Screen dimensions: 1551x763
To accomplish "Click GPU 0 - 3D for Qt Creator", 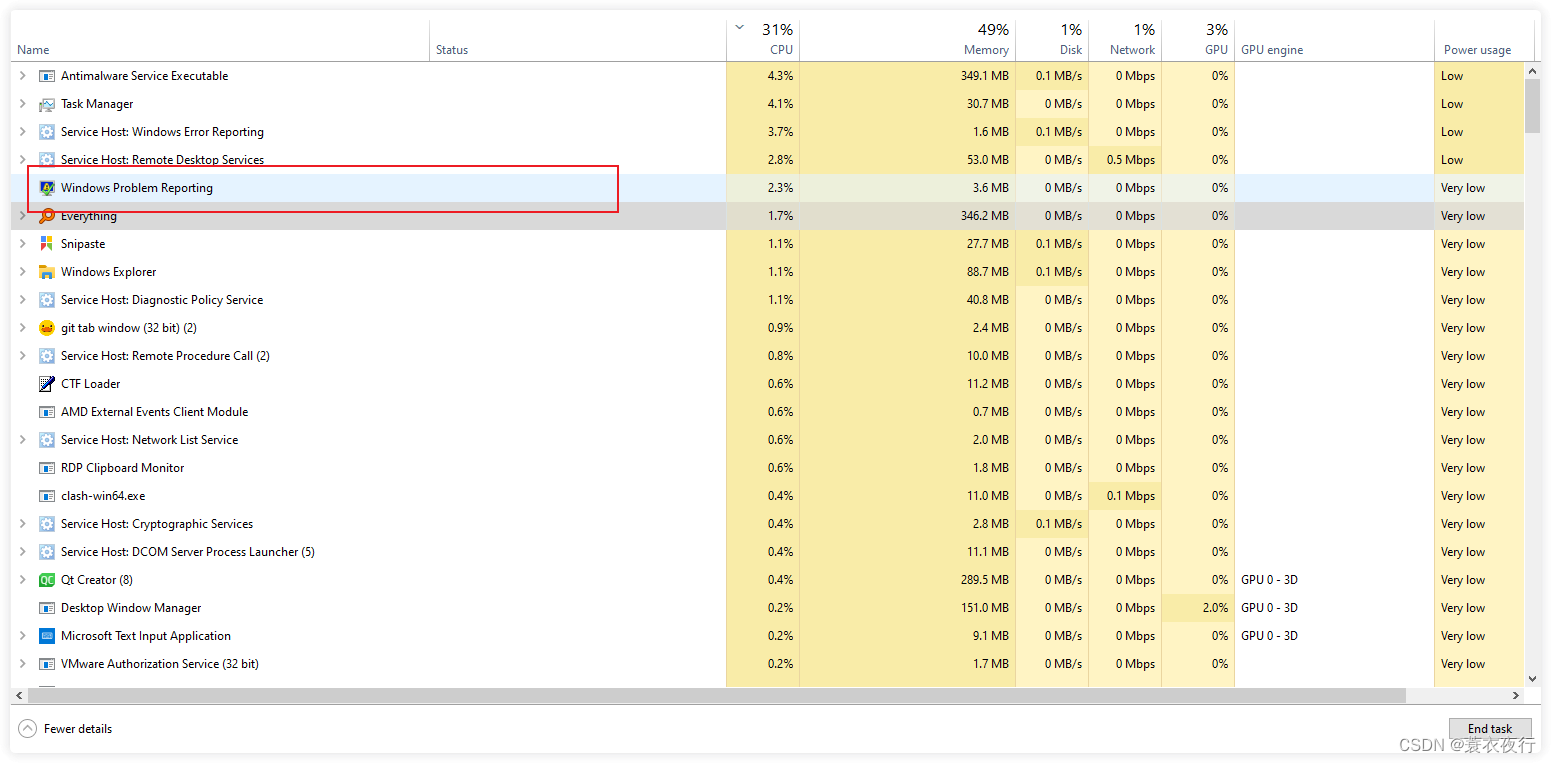I will coord(1269,580).
